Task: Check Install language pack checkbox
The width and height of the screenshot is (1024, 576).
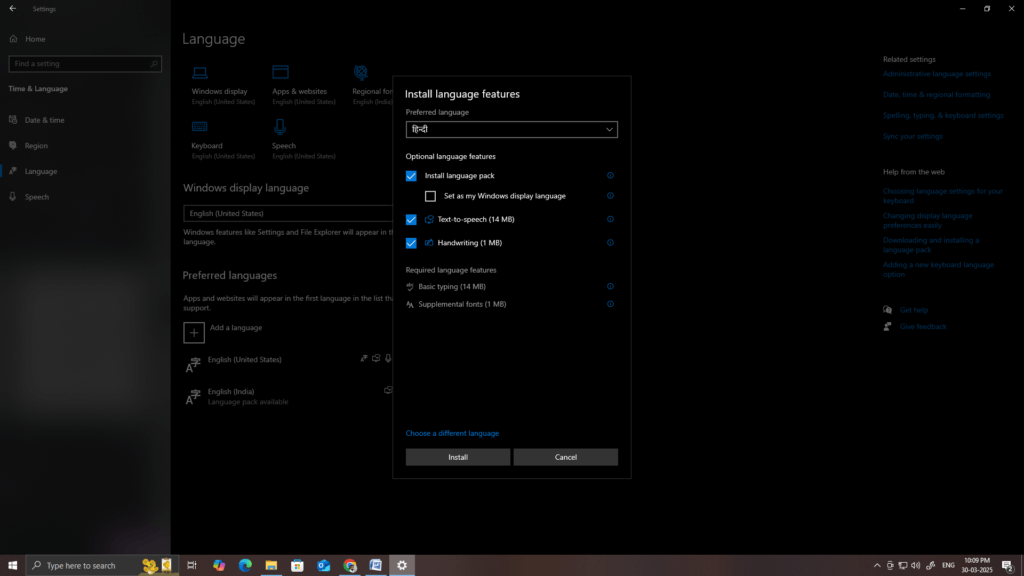Action: point(411,176)
